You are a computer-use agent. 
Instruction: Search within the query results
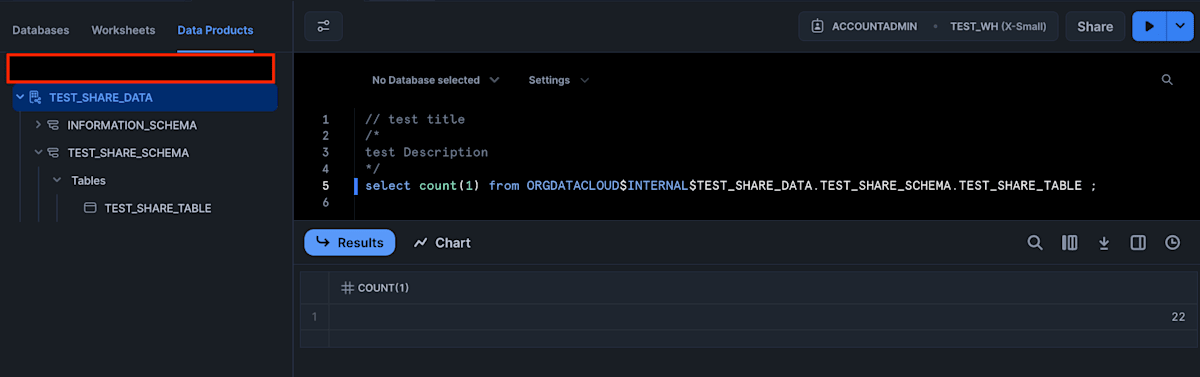point(1036,243)
